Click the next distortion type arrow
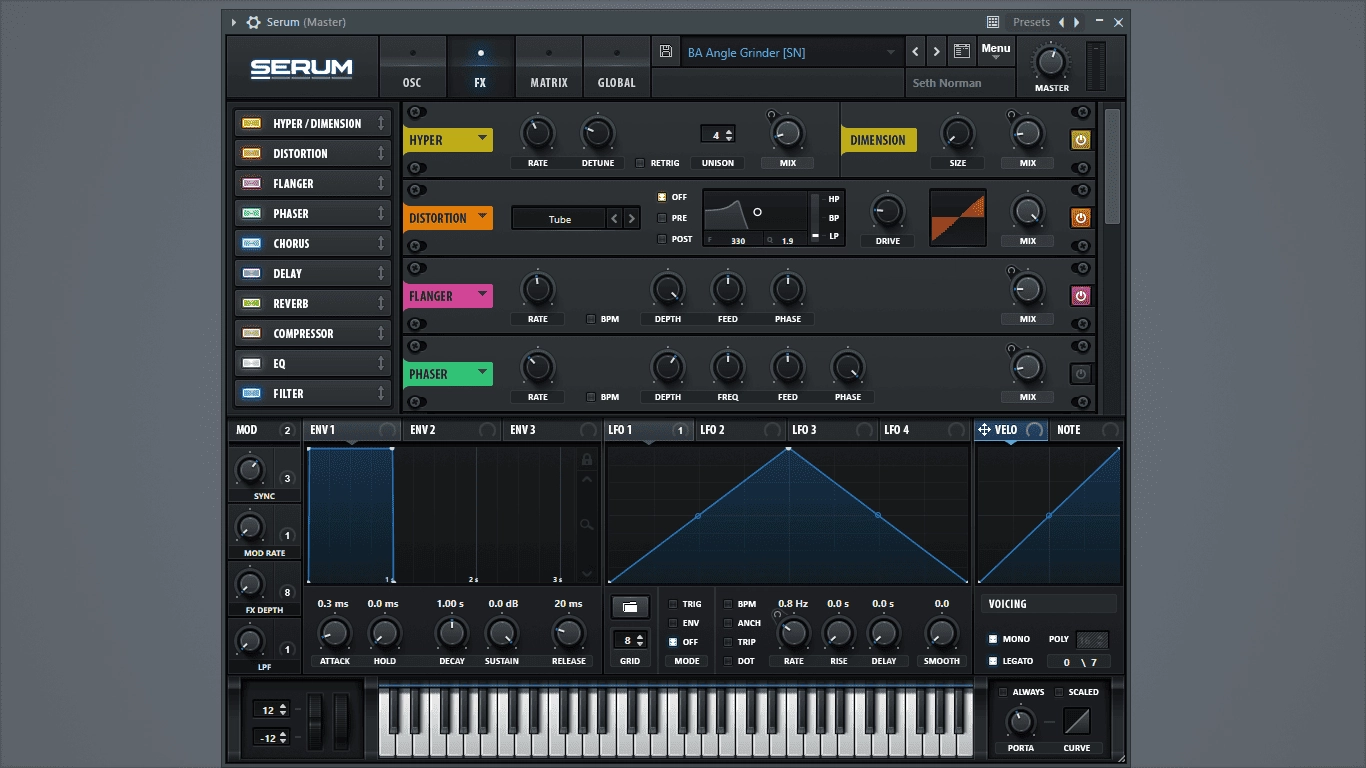Viewport: 1366px width, 768px height. 631,219
